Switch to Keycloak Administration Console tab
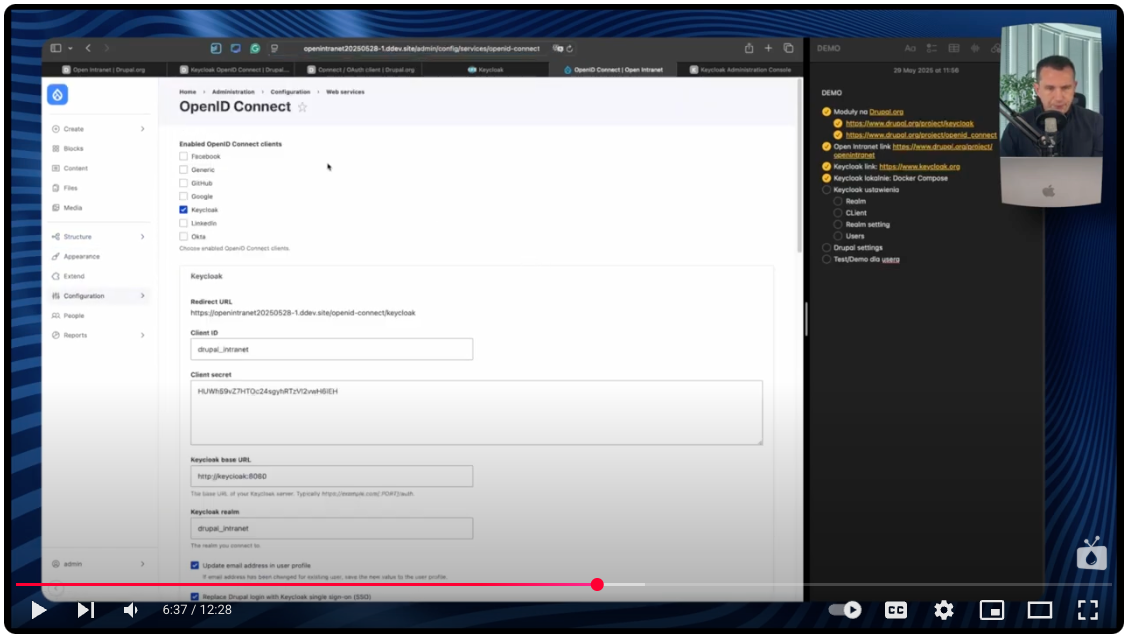The height and width of the screenshot is (639, 1129). [x=741, y=70]
